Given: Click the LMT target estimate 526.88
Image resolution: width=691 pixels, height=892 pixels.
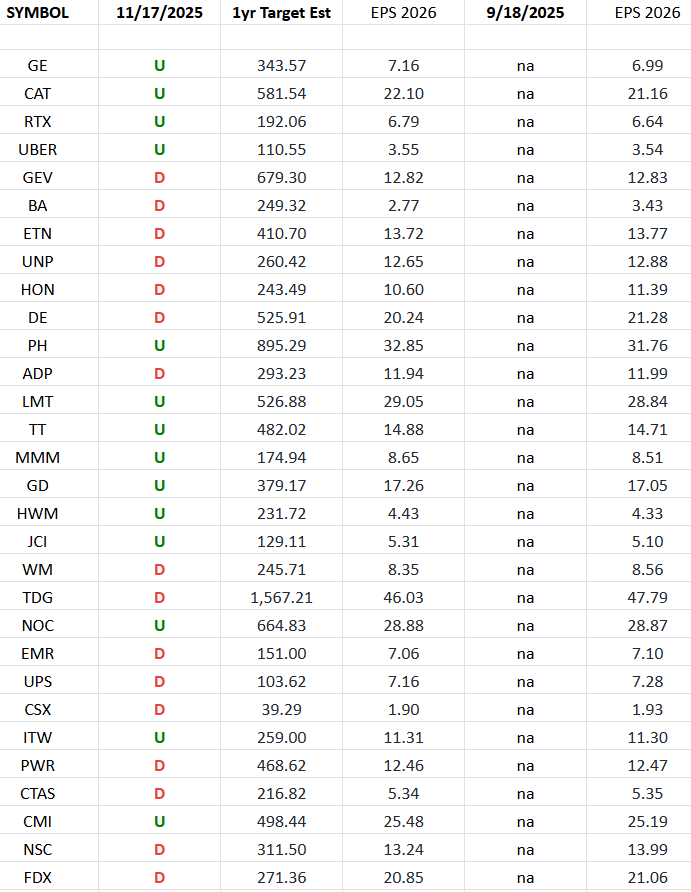Looking at the screenshot, I should point(281,401).
